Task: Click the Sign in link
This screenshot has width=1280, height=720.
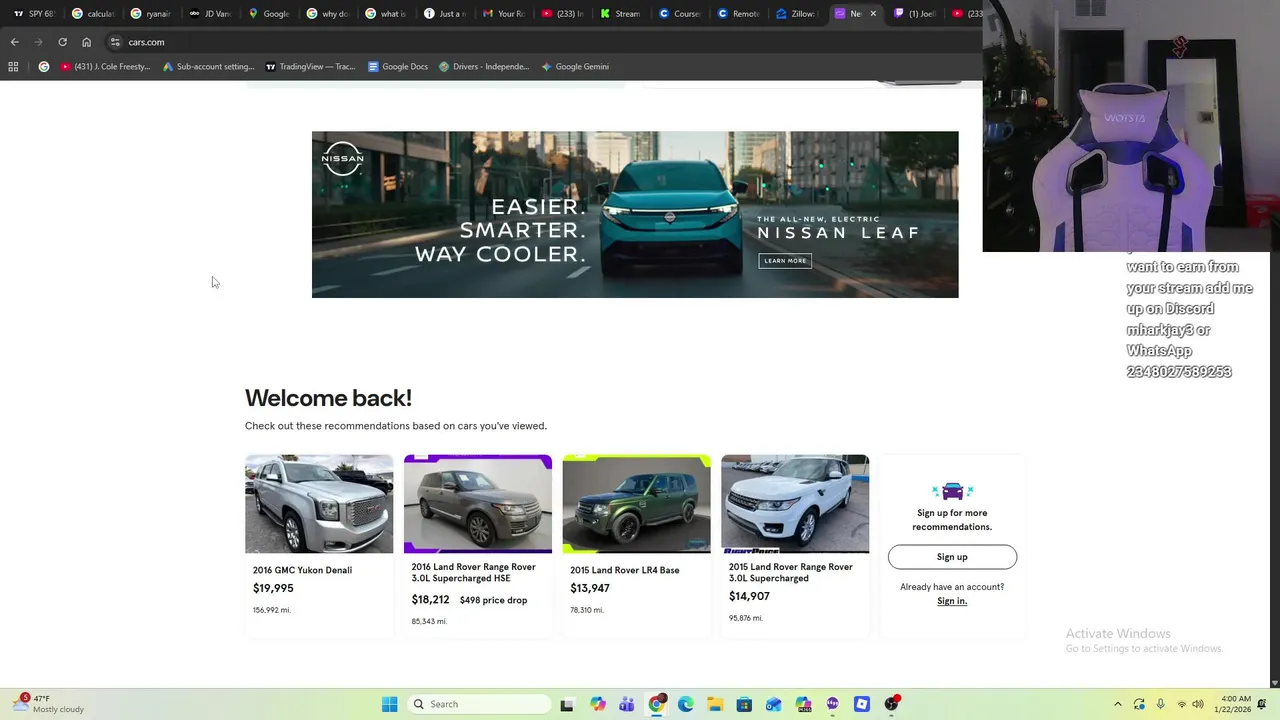Action: tap(952, 601)
